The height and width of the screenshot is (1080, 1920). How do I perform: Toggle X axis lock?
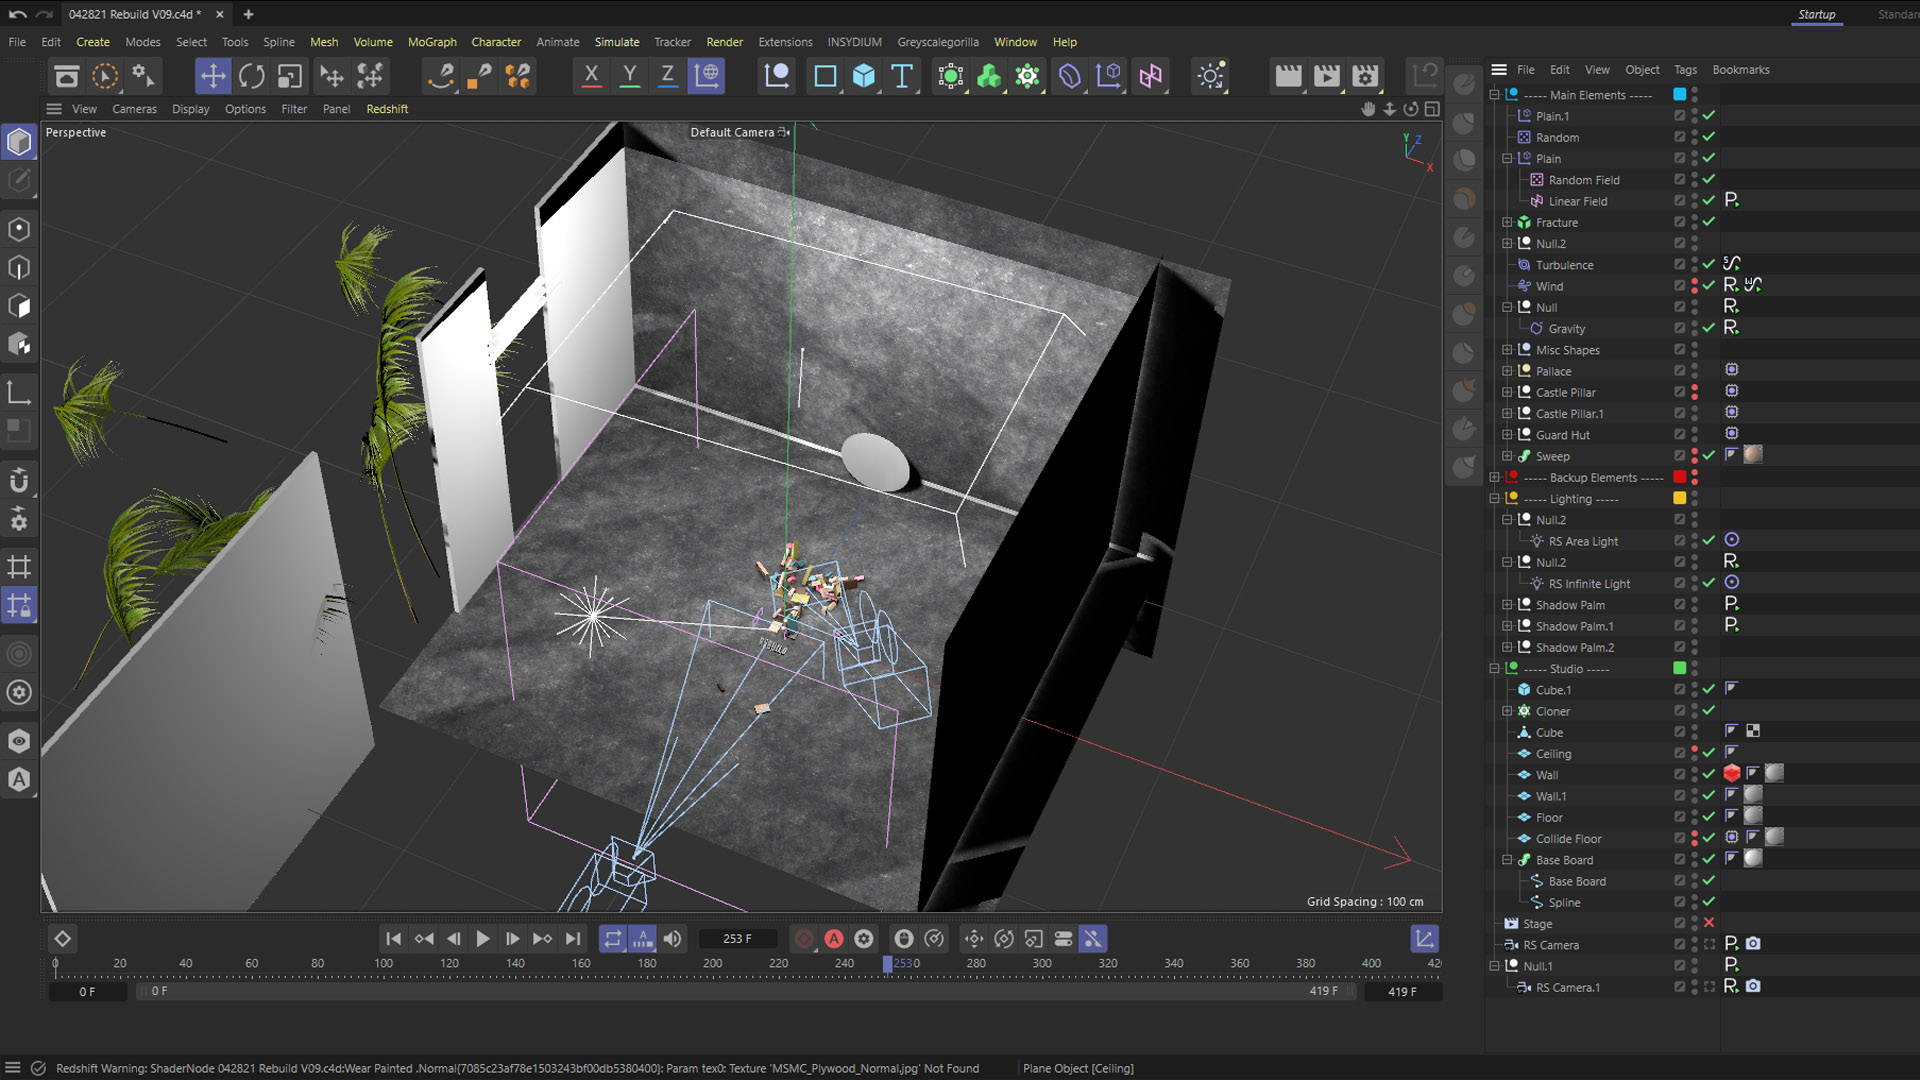[x=591, y=76]
